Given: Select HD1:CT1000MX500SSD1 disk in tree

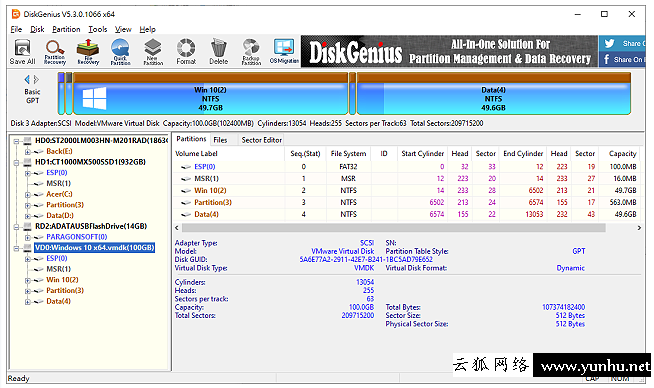Looking at the screenshot, I should coord(90,162).
